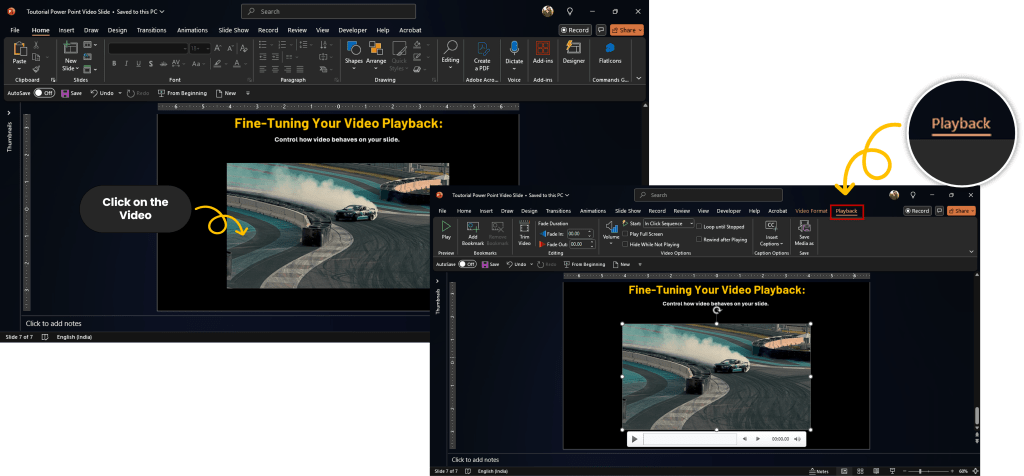Viewport: 1024px width, 476px height.
Task: Switch to the Playback tab
Action: (846, 211)
